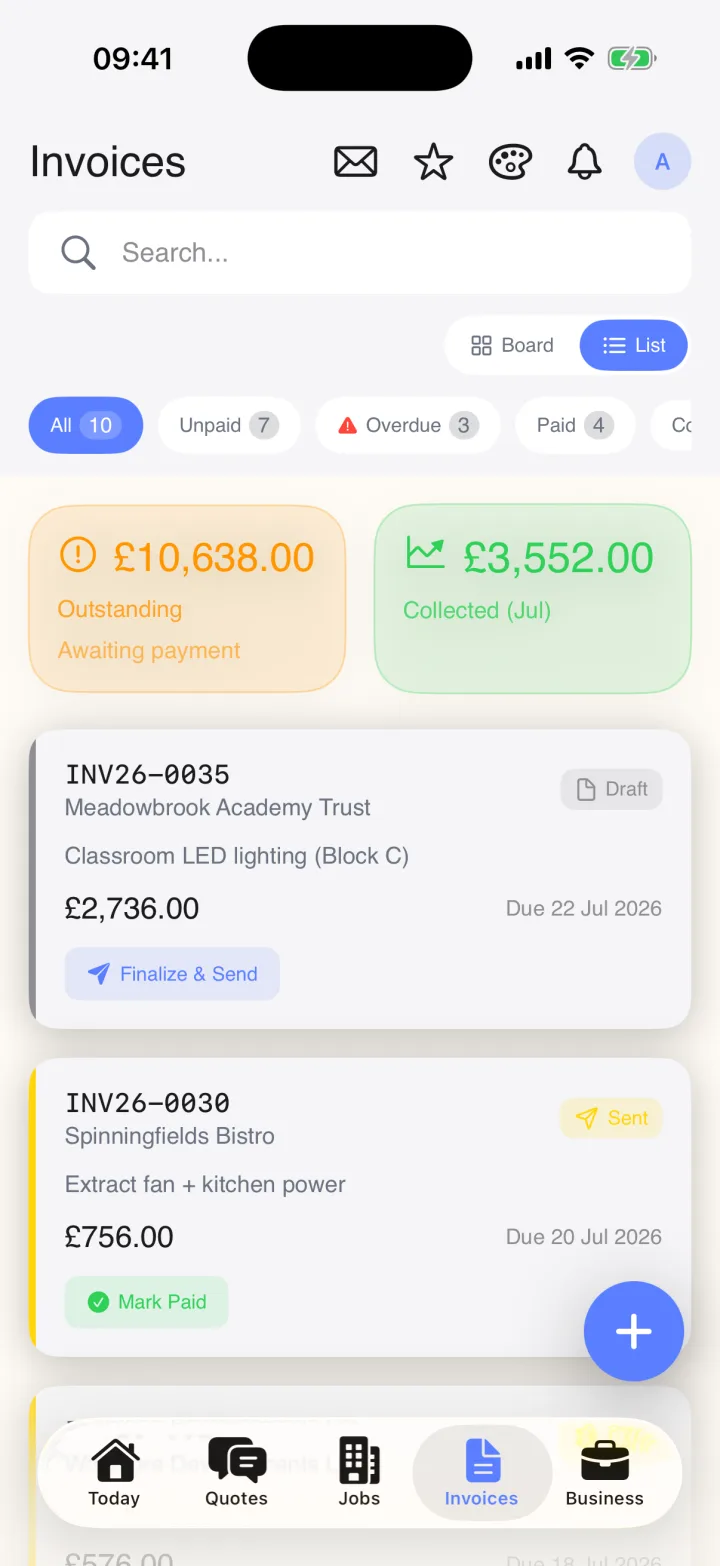Switch to List view
The height and width of the screenshot is (1566, 720).
(634, 345)
